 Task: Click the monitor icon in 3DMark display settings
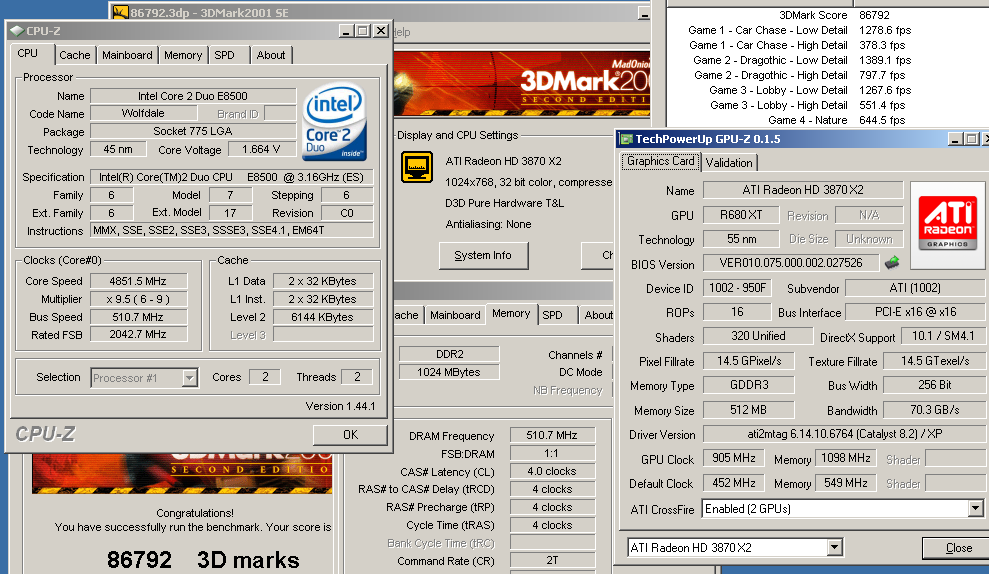(x=417, y=167)
